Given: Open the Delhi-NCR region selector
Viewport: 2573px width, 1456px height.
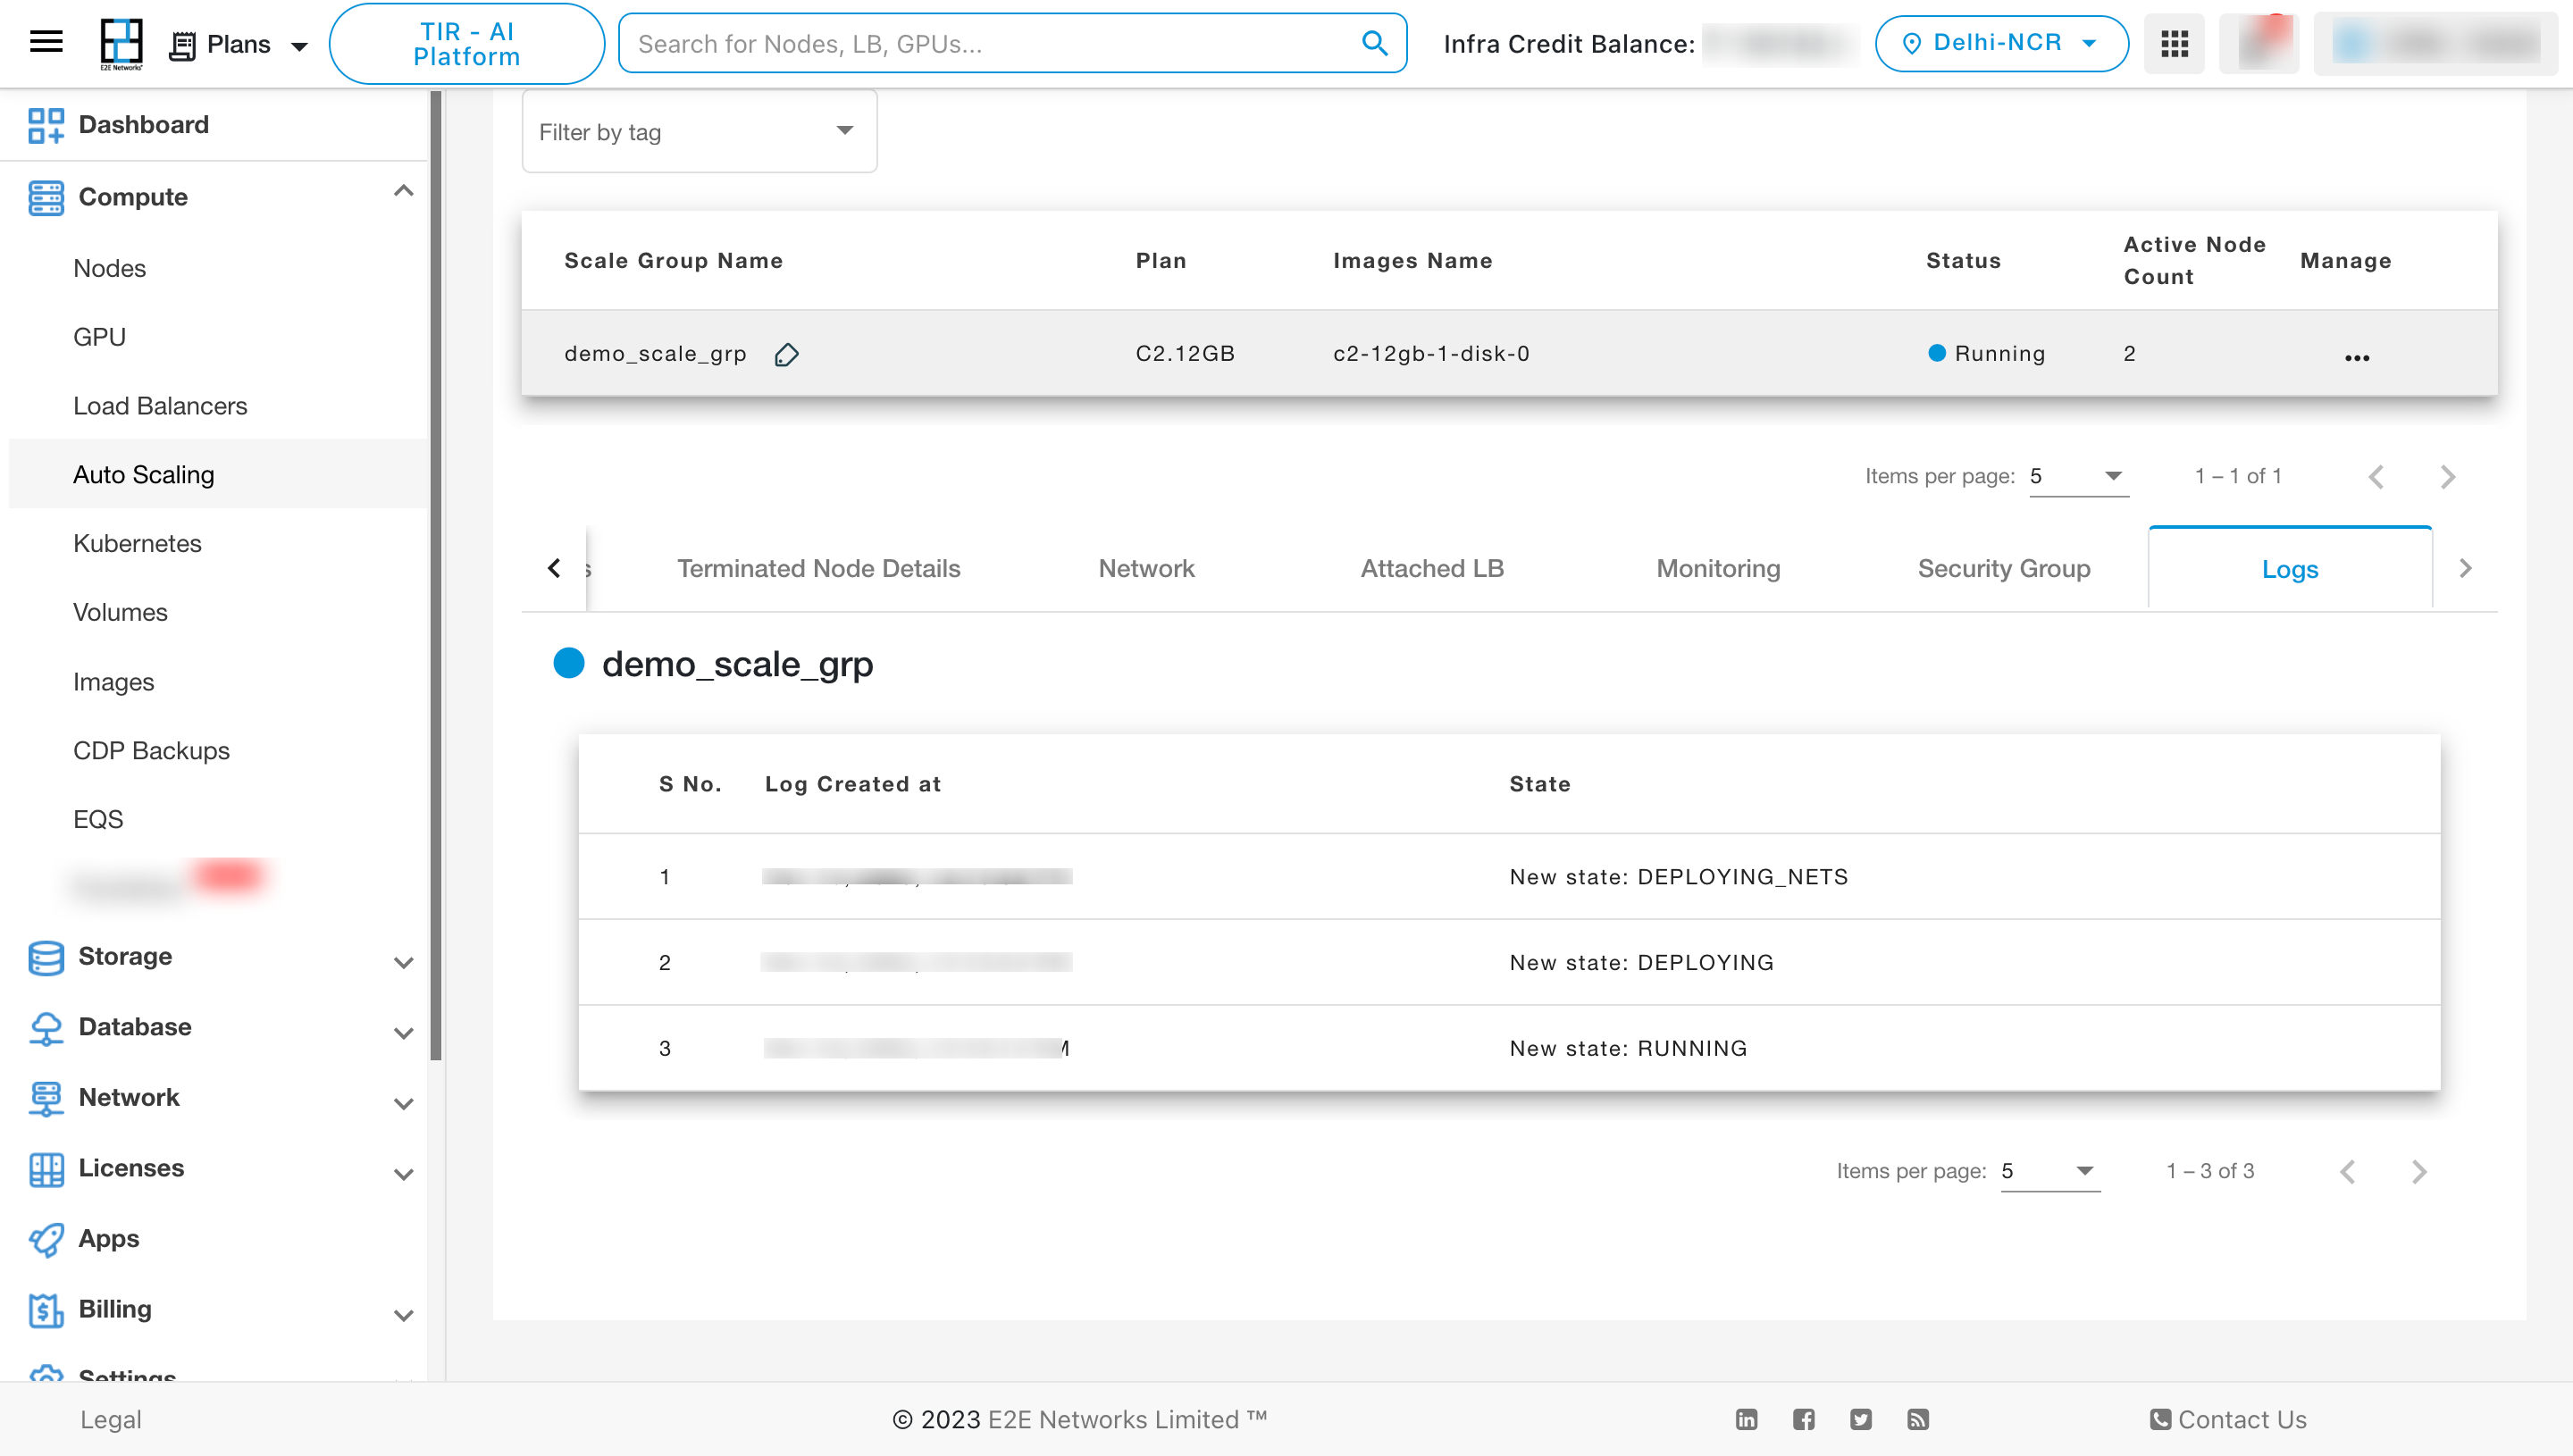Looking at the screenshot, I should pyautogui.click(x=2001, y=43).
